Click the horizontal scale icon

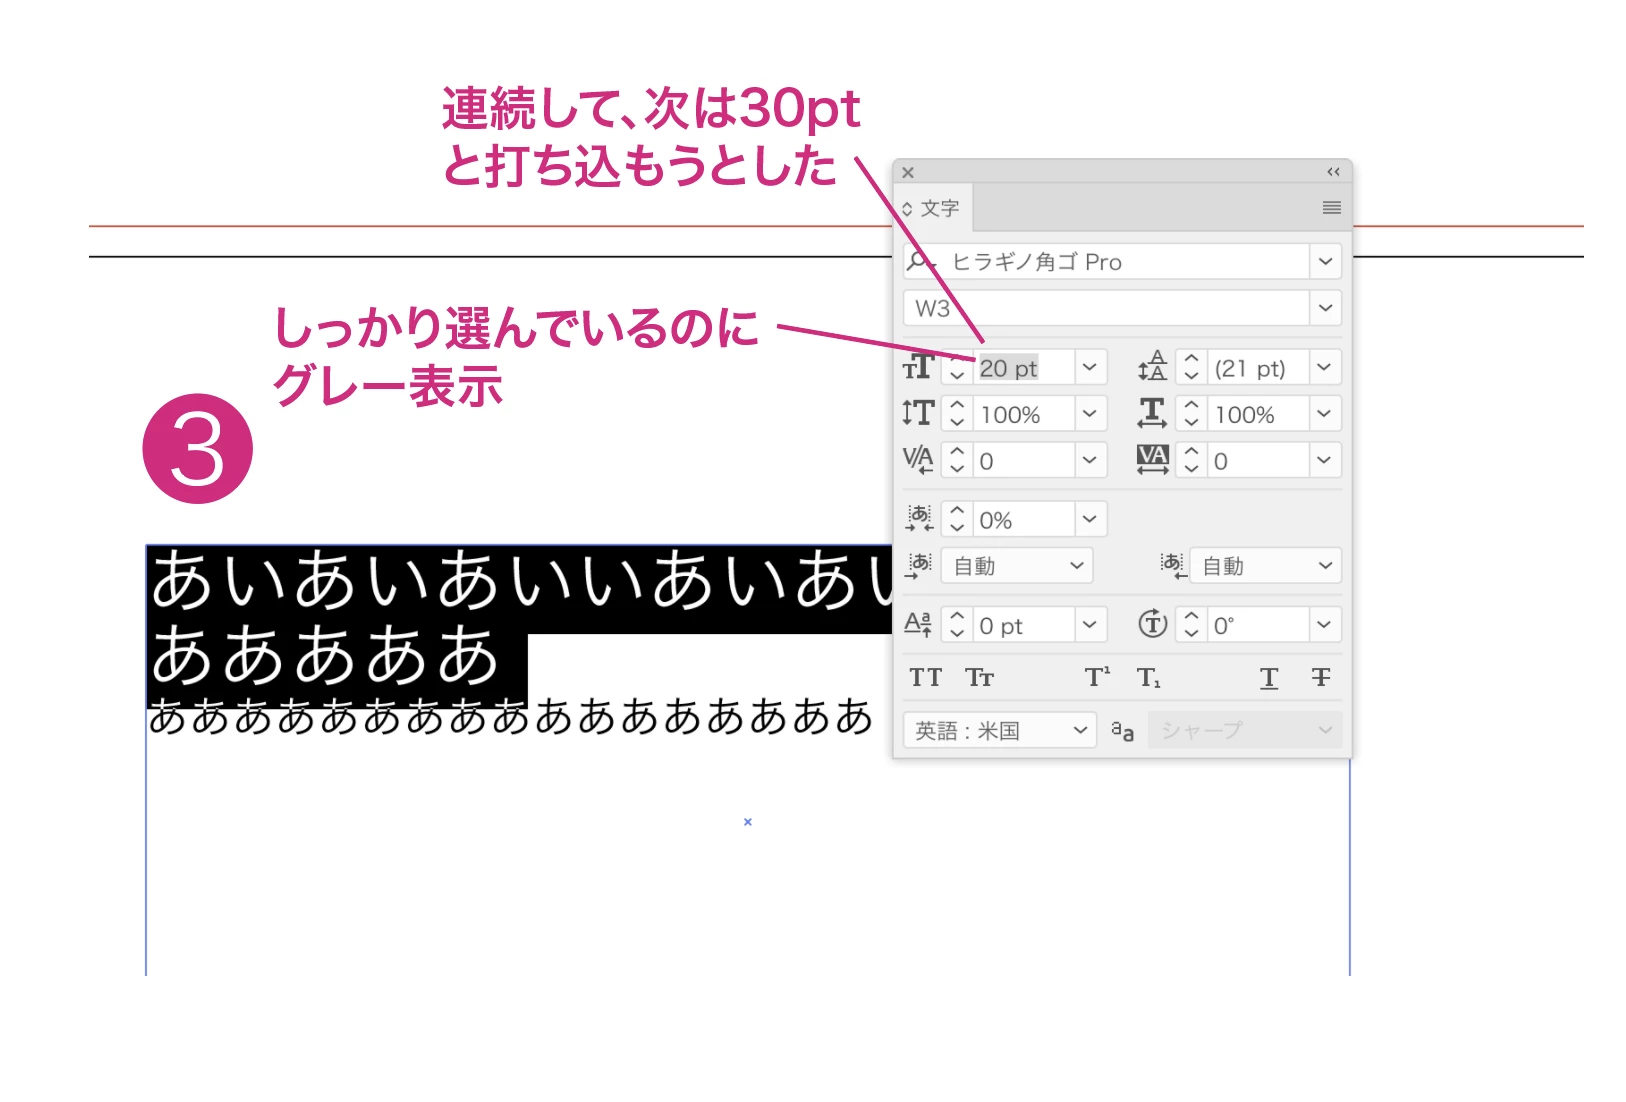[1152, 413]
